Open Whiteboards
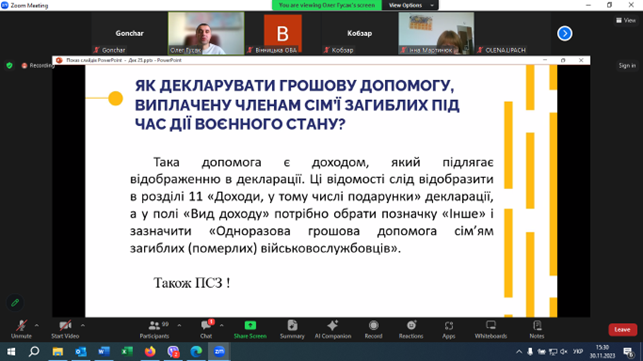Viewport: 643px width, 361px height. coord(490,329)
